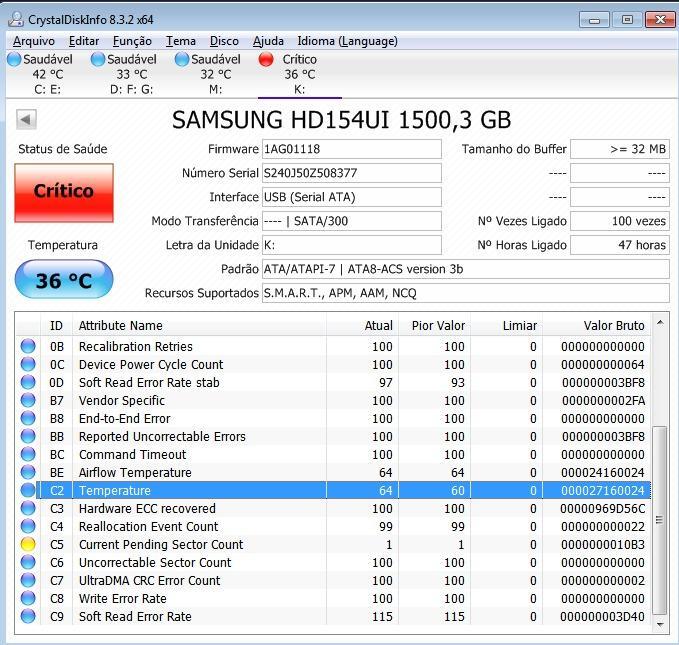The width and height of the screenshot is (679, 645).
Task: Select the Hardware ECC recovered row text
Action: click(147, 509)
